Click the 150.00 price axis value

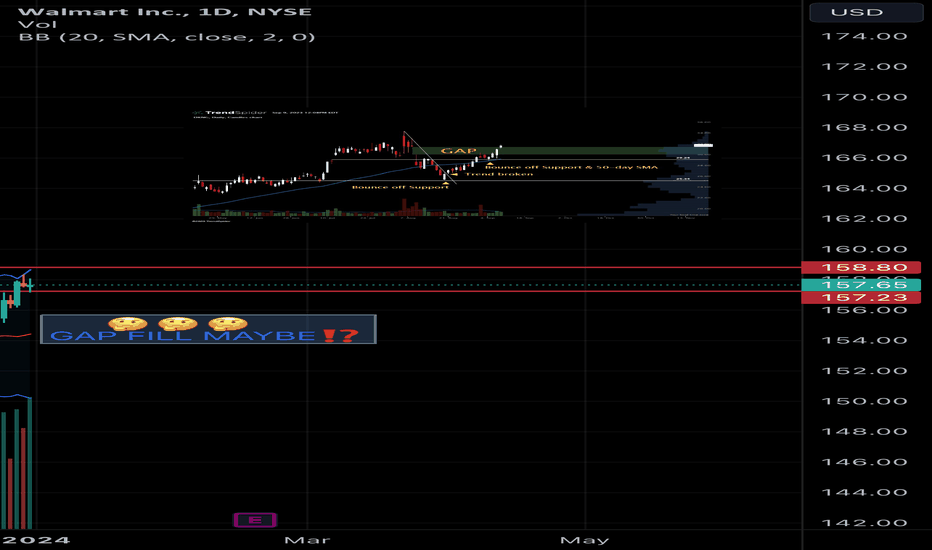864,401
